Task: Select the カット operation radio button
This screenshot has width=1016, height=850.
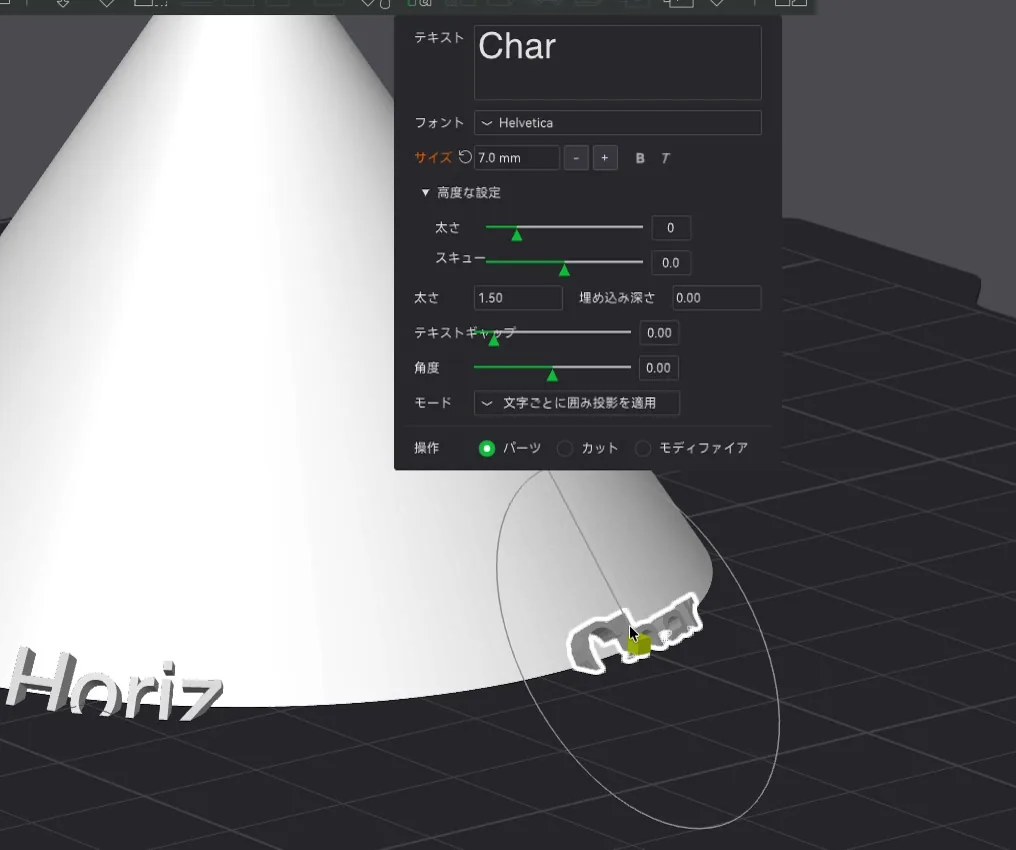Action: point(565,448)
